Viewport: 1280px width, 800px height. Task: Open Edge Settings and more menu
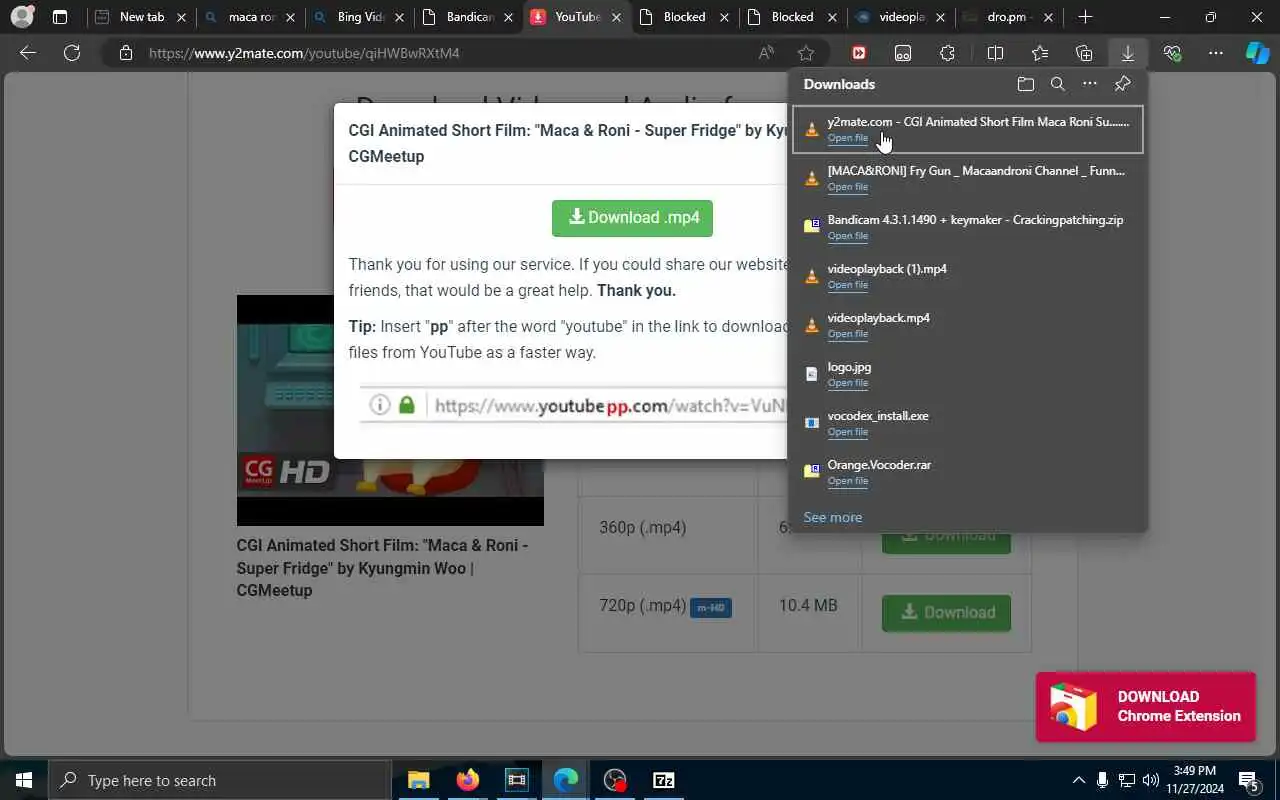[x=1216, y=53]
